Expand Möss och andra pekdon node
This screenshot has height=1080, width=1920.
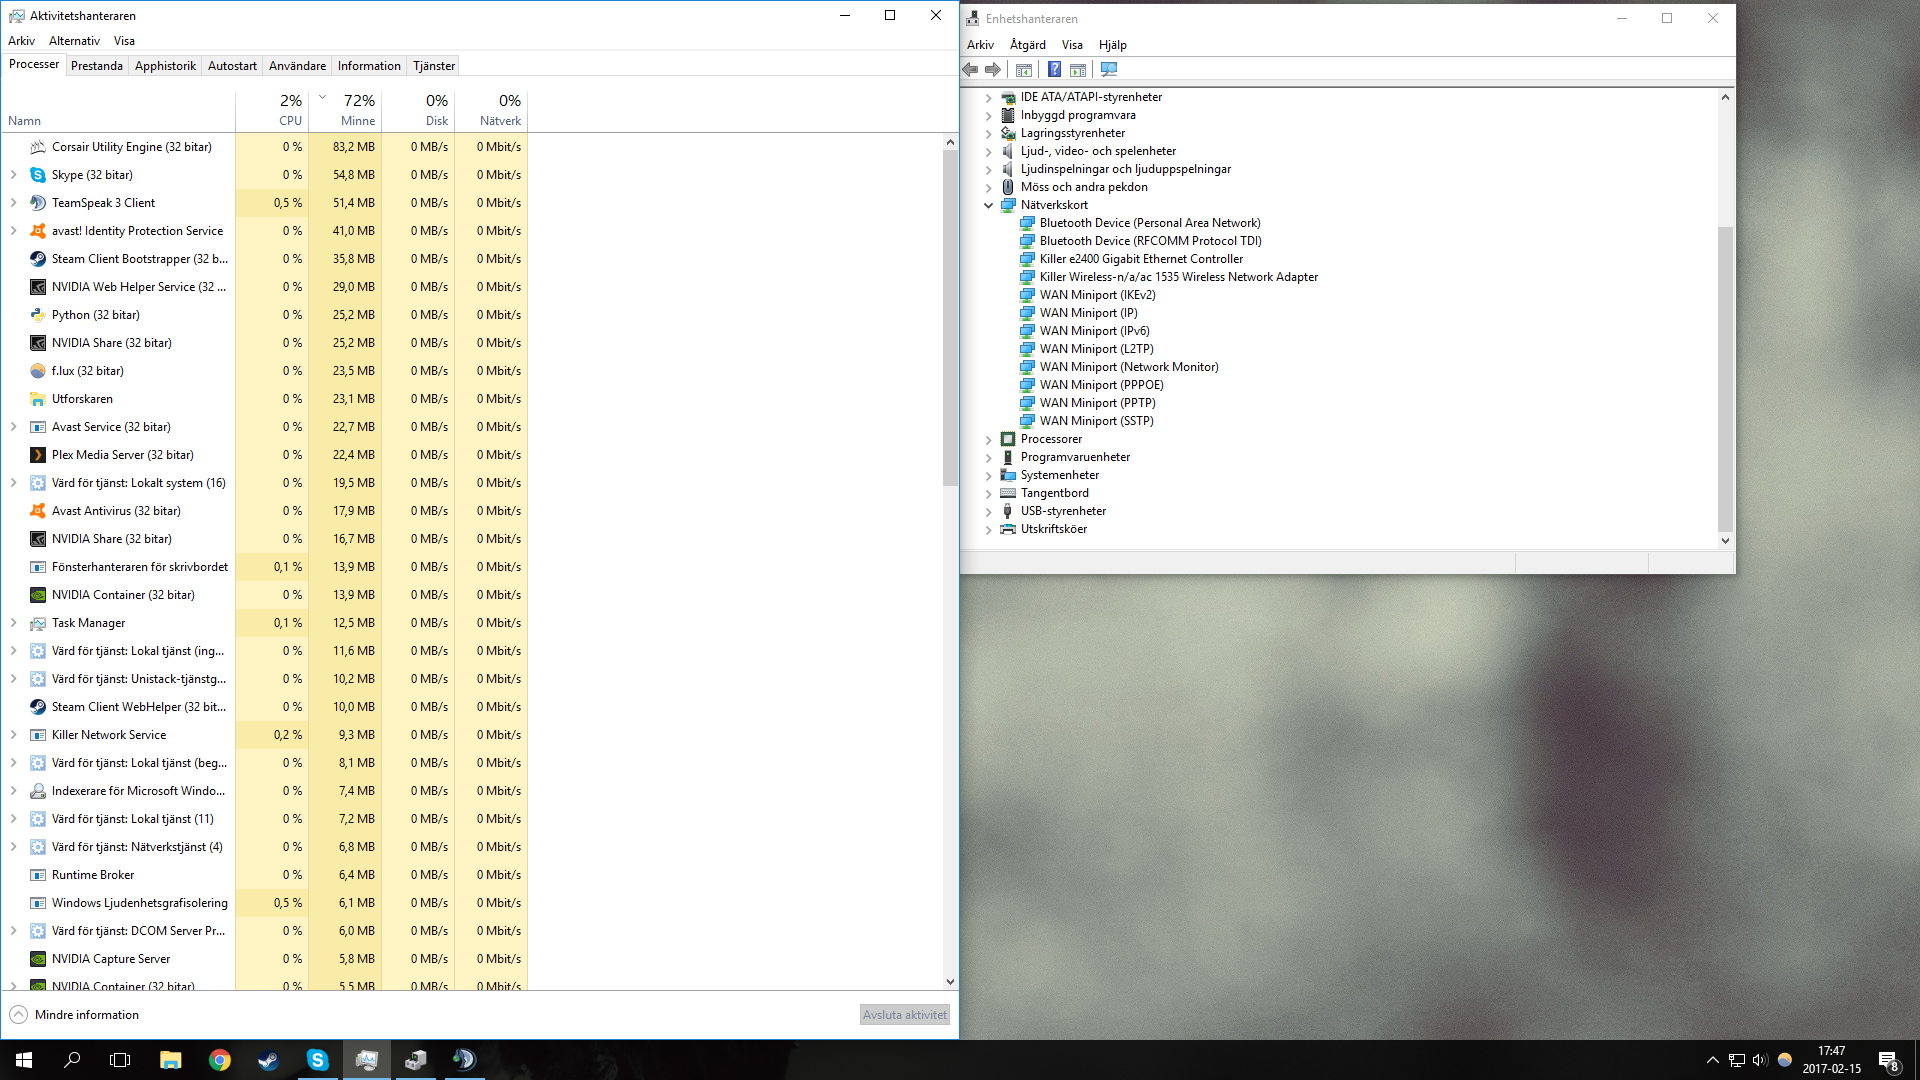pyautogui.click(x=988, y=187)
